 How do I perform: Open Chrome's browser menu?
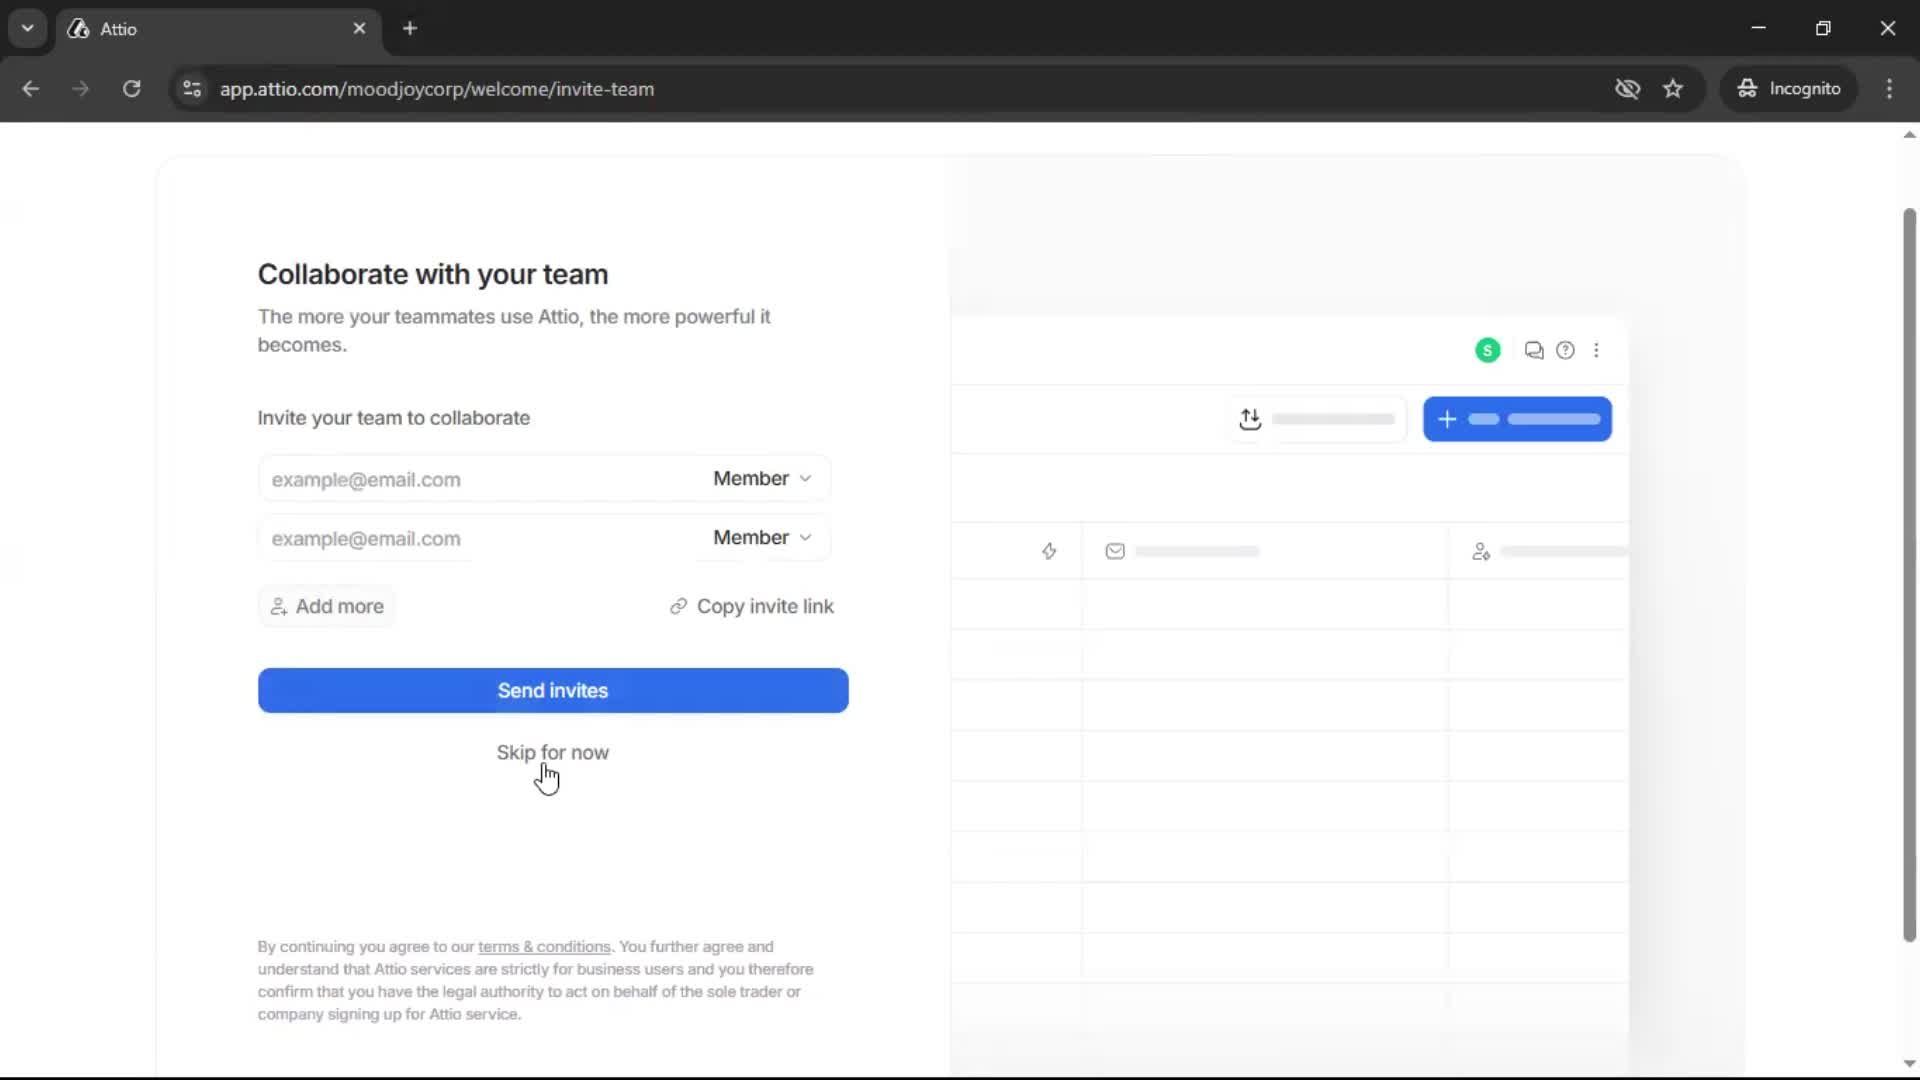coord(1889,89)
